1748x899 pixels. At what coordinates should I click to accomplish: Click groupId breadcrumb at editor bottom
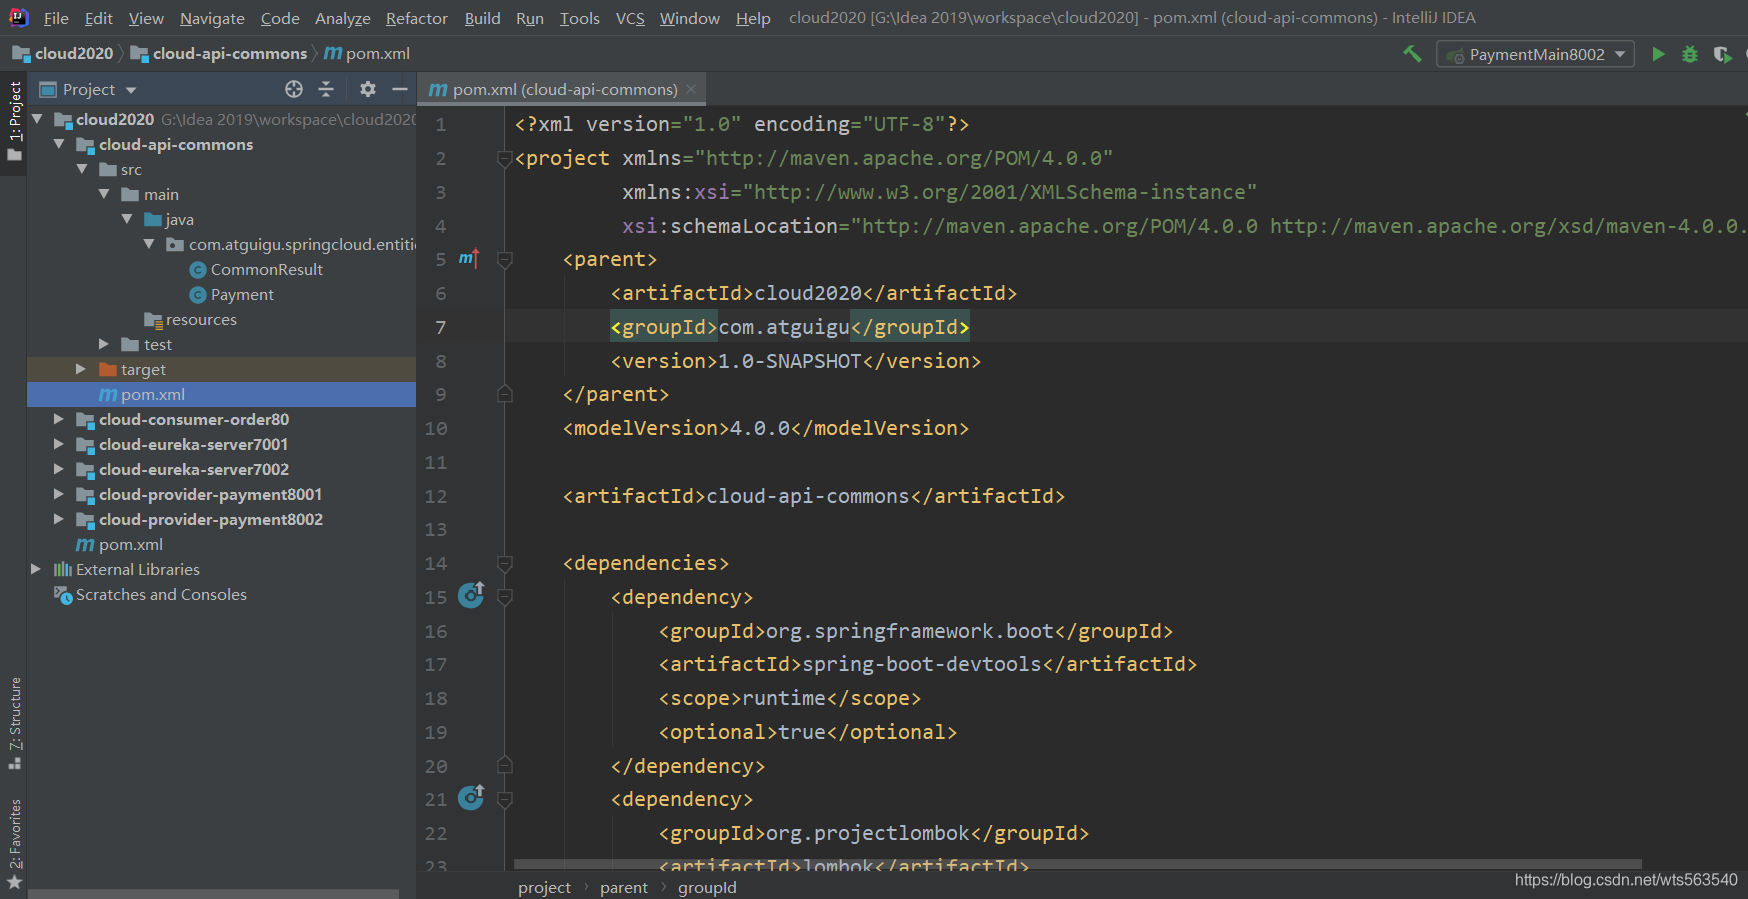point(707,887)
